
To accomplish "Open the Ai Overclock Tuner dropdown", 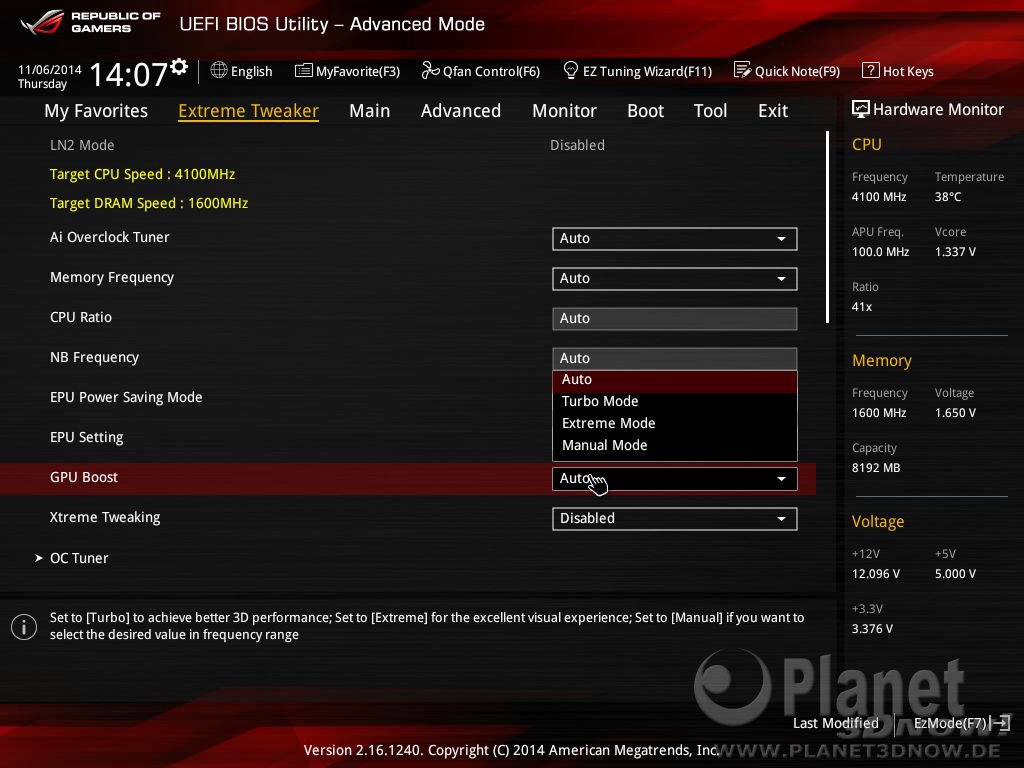I will click(675, 239).
